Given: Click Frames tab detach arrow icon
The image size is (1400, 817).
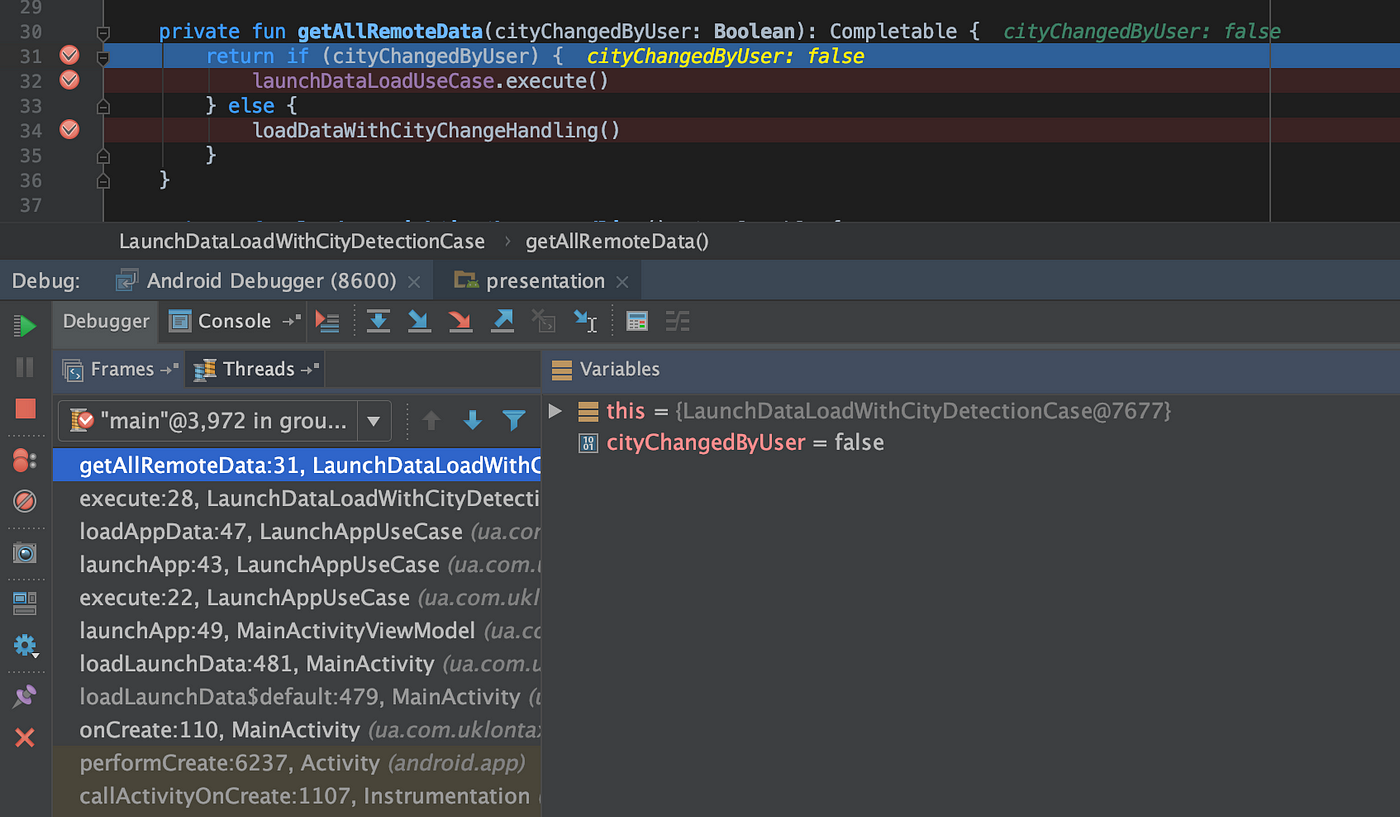Looking at the screenshot, I should coord(169,369).
